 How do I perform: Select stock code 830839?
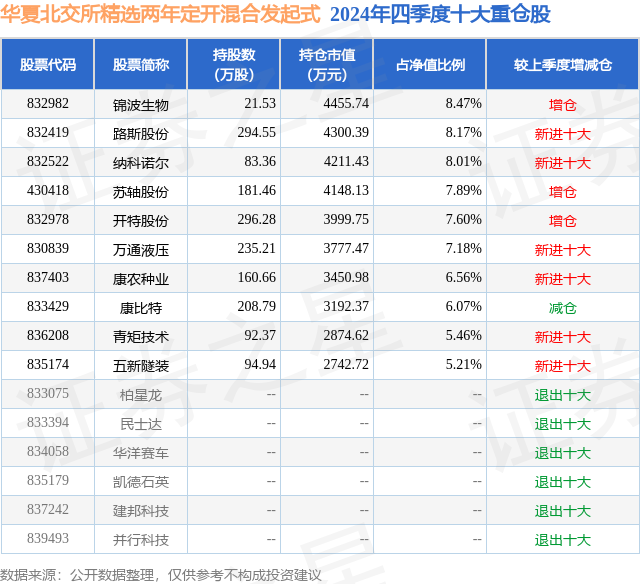48,249
